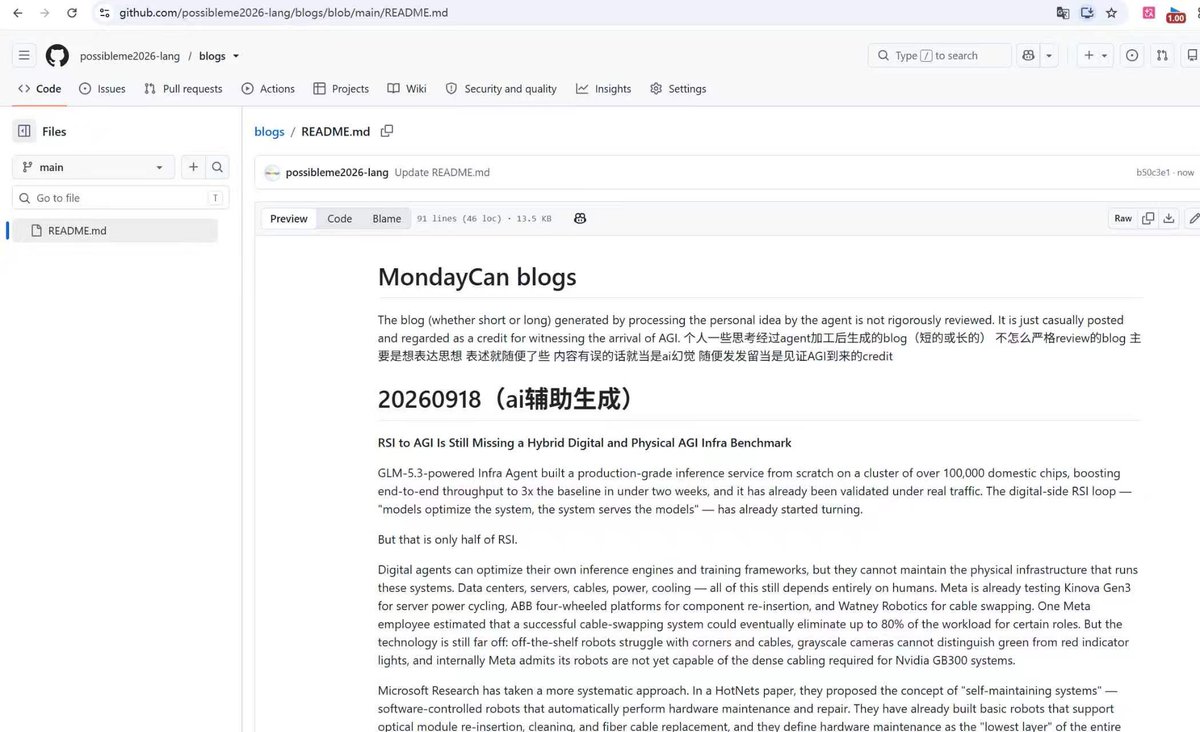The image size is (1200, 732).
Task: Click README.md breadcrumb file name
Action: [335, 132]
